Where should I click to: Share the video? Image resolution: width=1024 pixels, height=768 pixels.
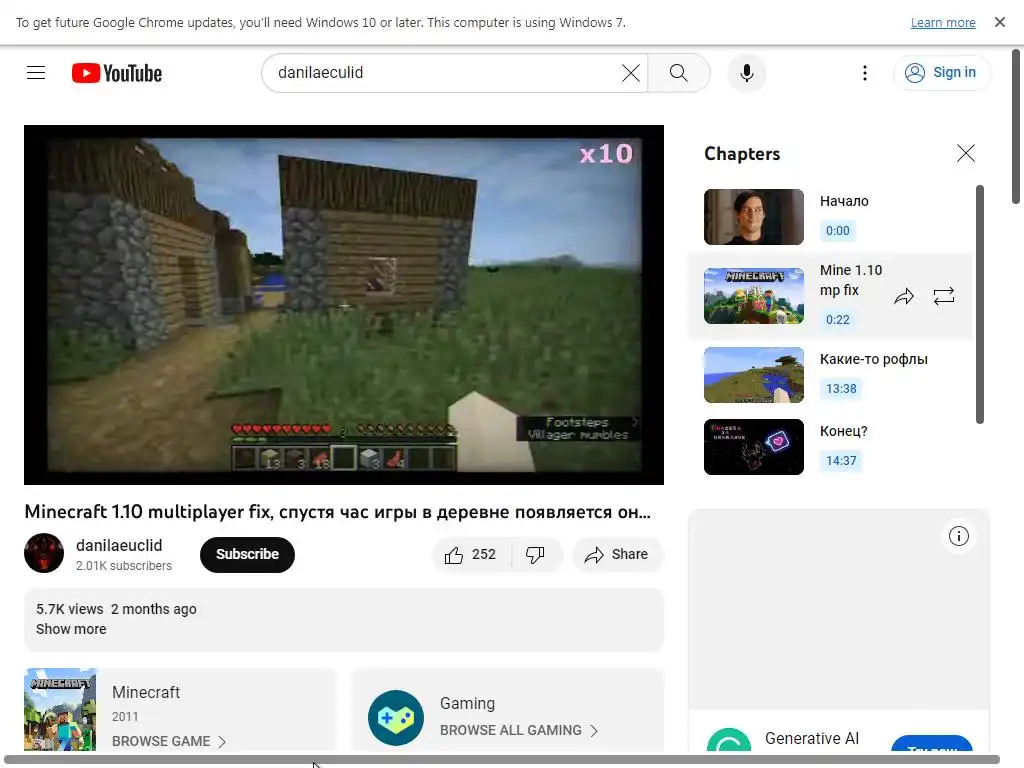pyautogui.click(x=617, y=554)
